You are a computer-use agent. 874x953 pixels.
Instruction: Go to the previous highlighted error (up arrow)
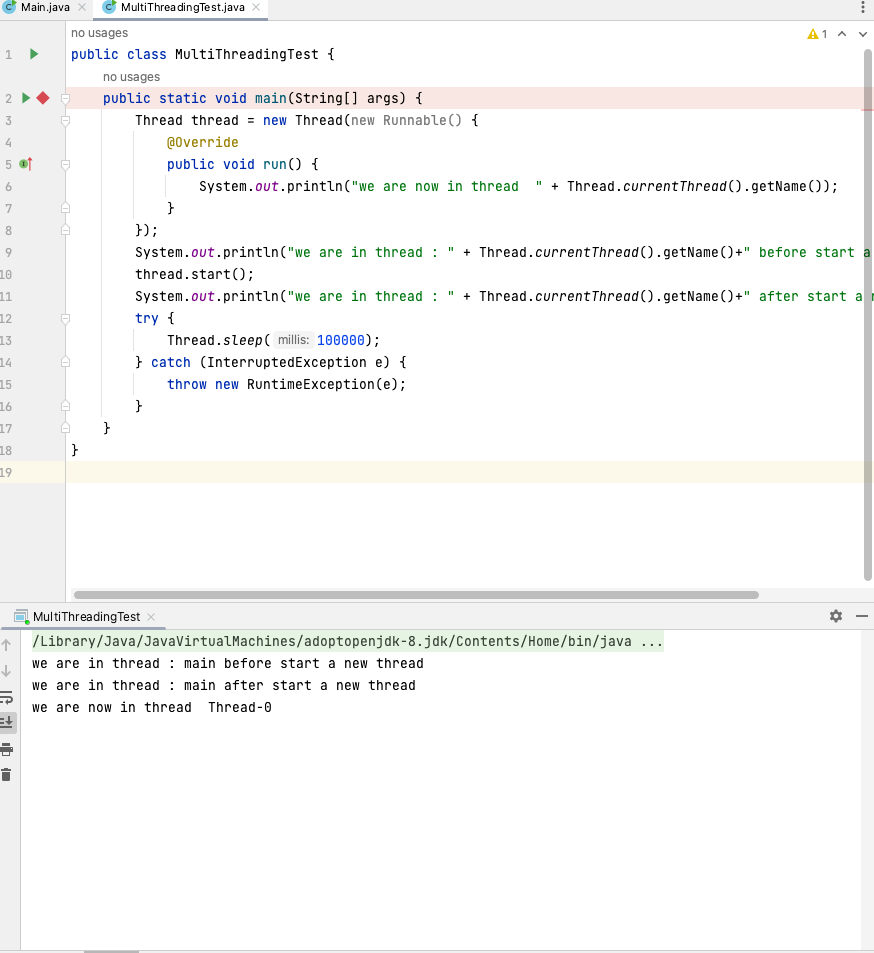[x=842, y=34]
